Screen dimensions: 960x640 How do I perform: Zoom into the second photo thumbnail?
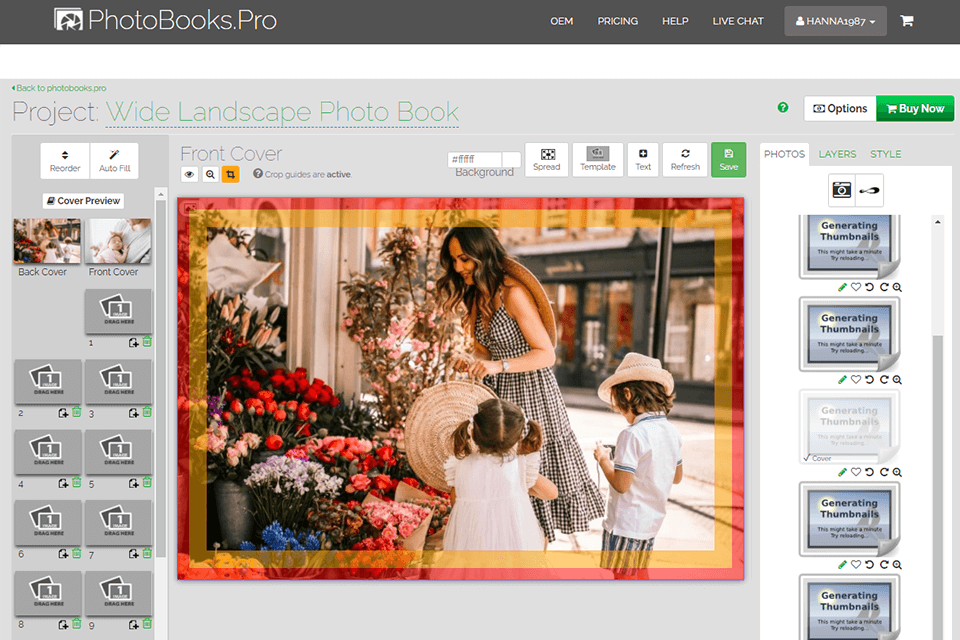(x=897, y=380)
